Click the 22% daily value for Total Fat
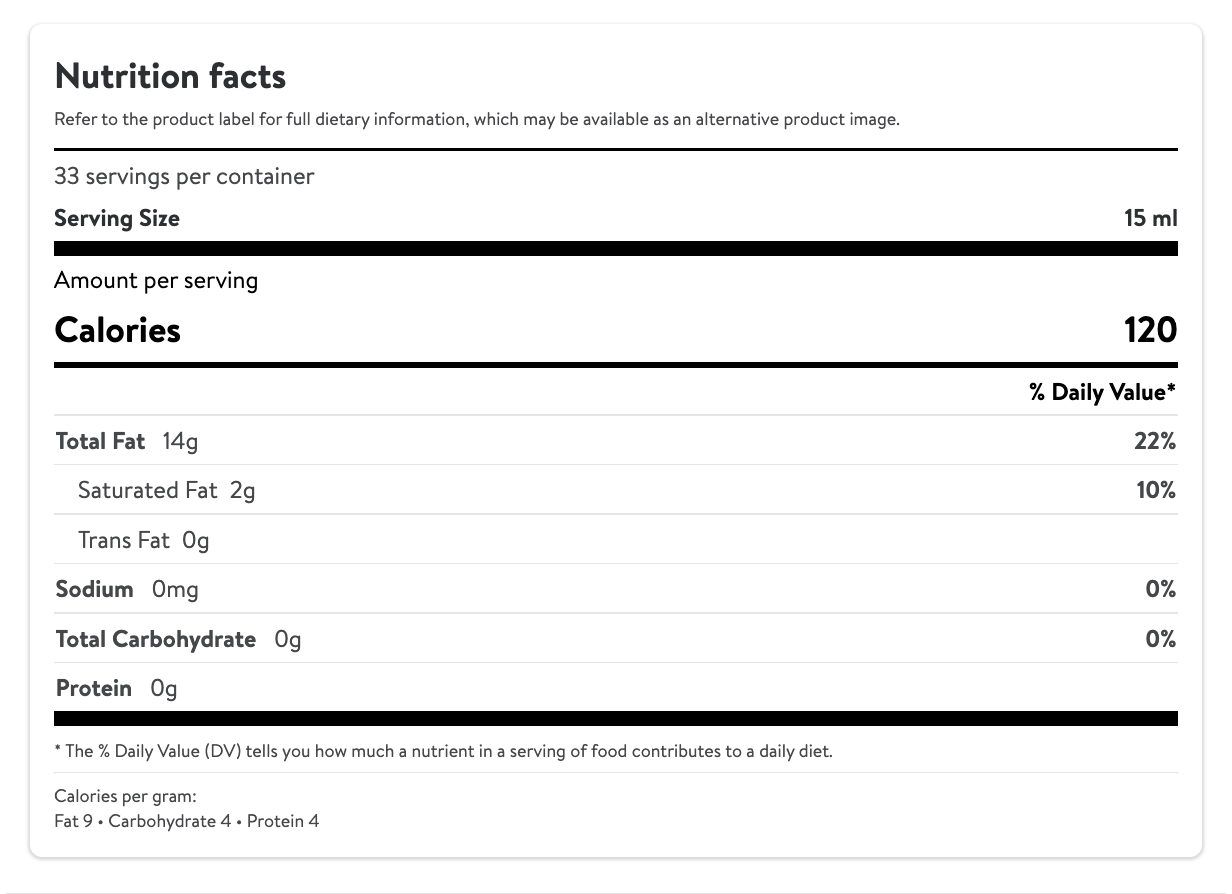 pos(1155,441)
